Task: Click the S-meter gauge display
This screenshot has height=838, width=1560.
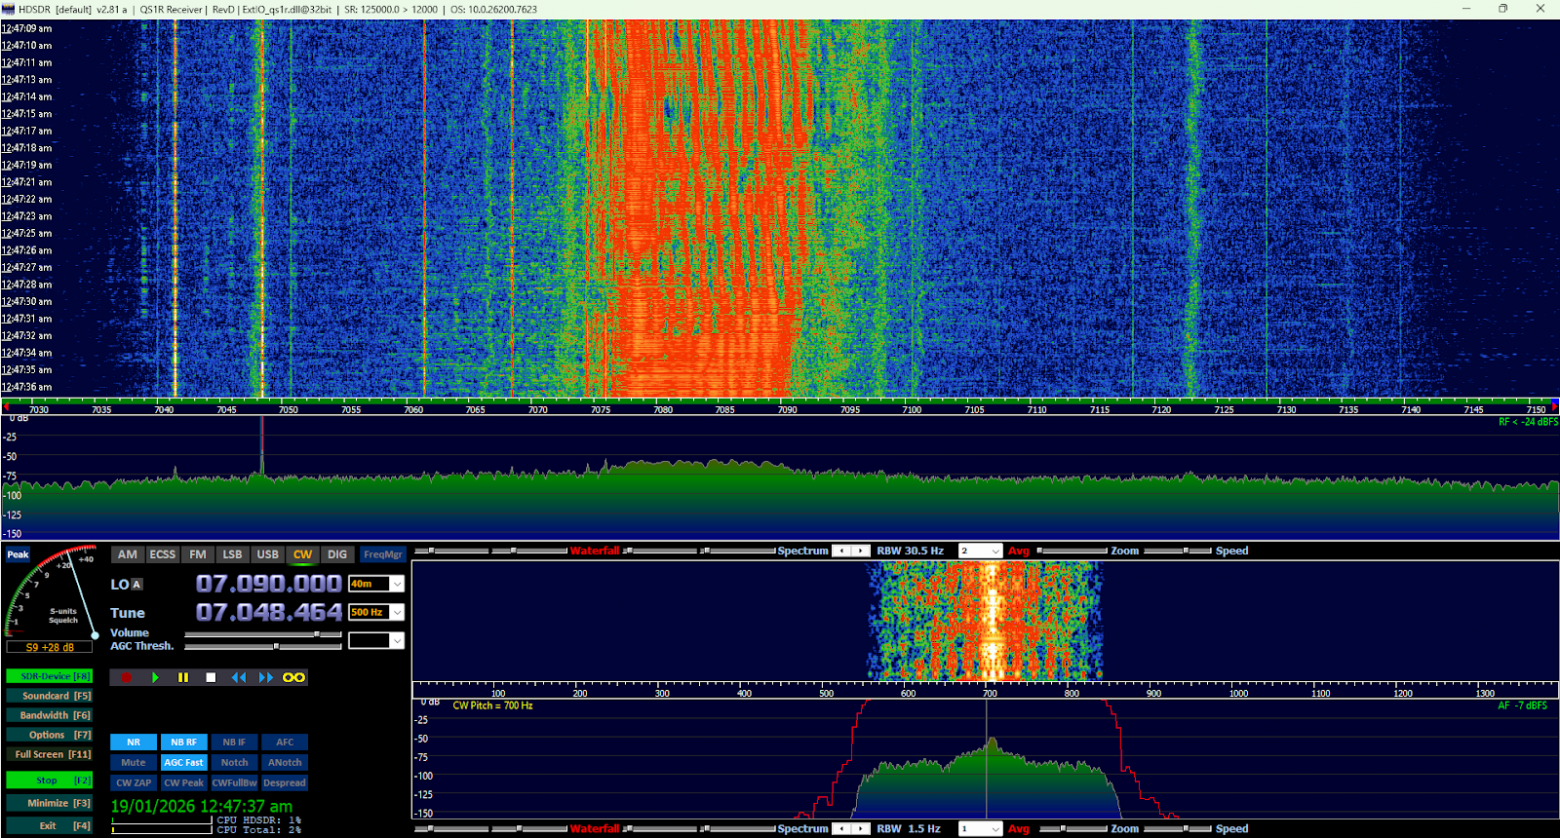Action: point(53,592)
